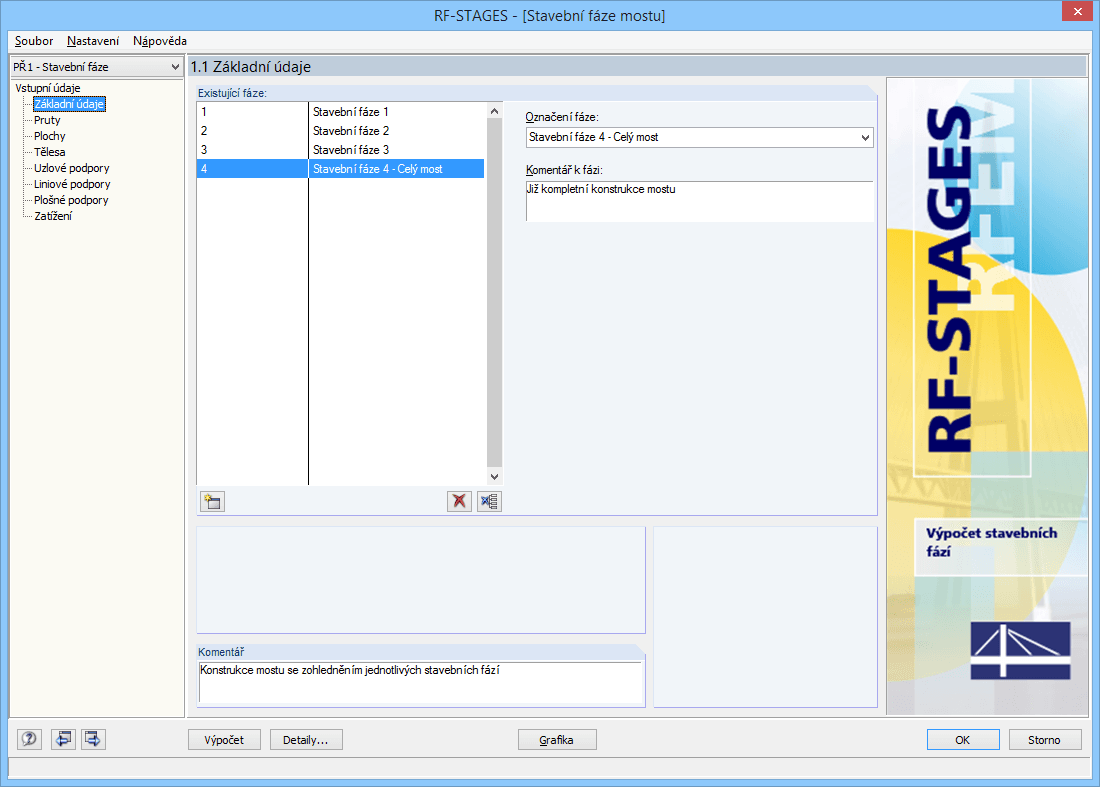Select Zatížení in the navigator tree
The height and width of the screenshot is (787, 1100).
(53, 216)
